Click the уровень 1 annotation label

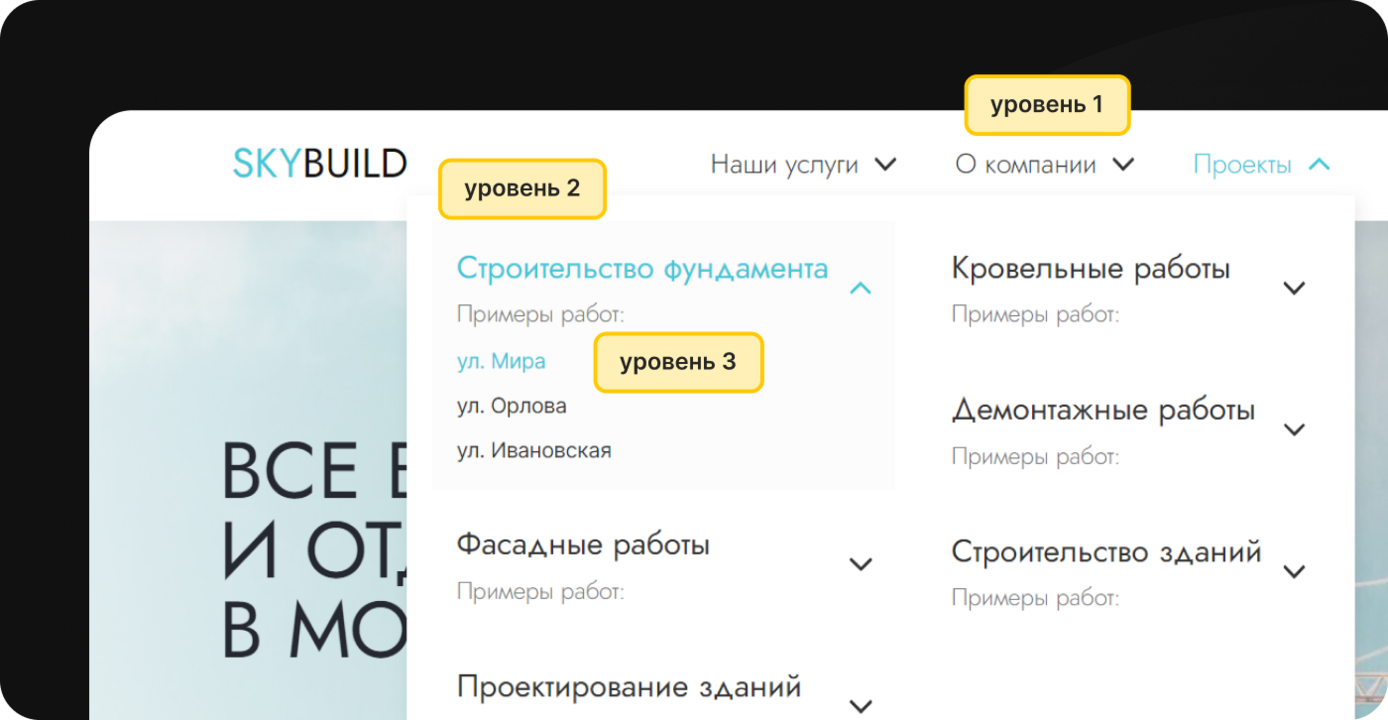[x=1046, y=105]
